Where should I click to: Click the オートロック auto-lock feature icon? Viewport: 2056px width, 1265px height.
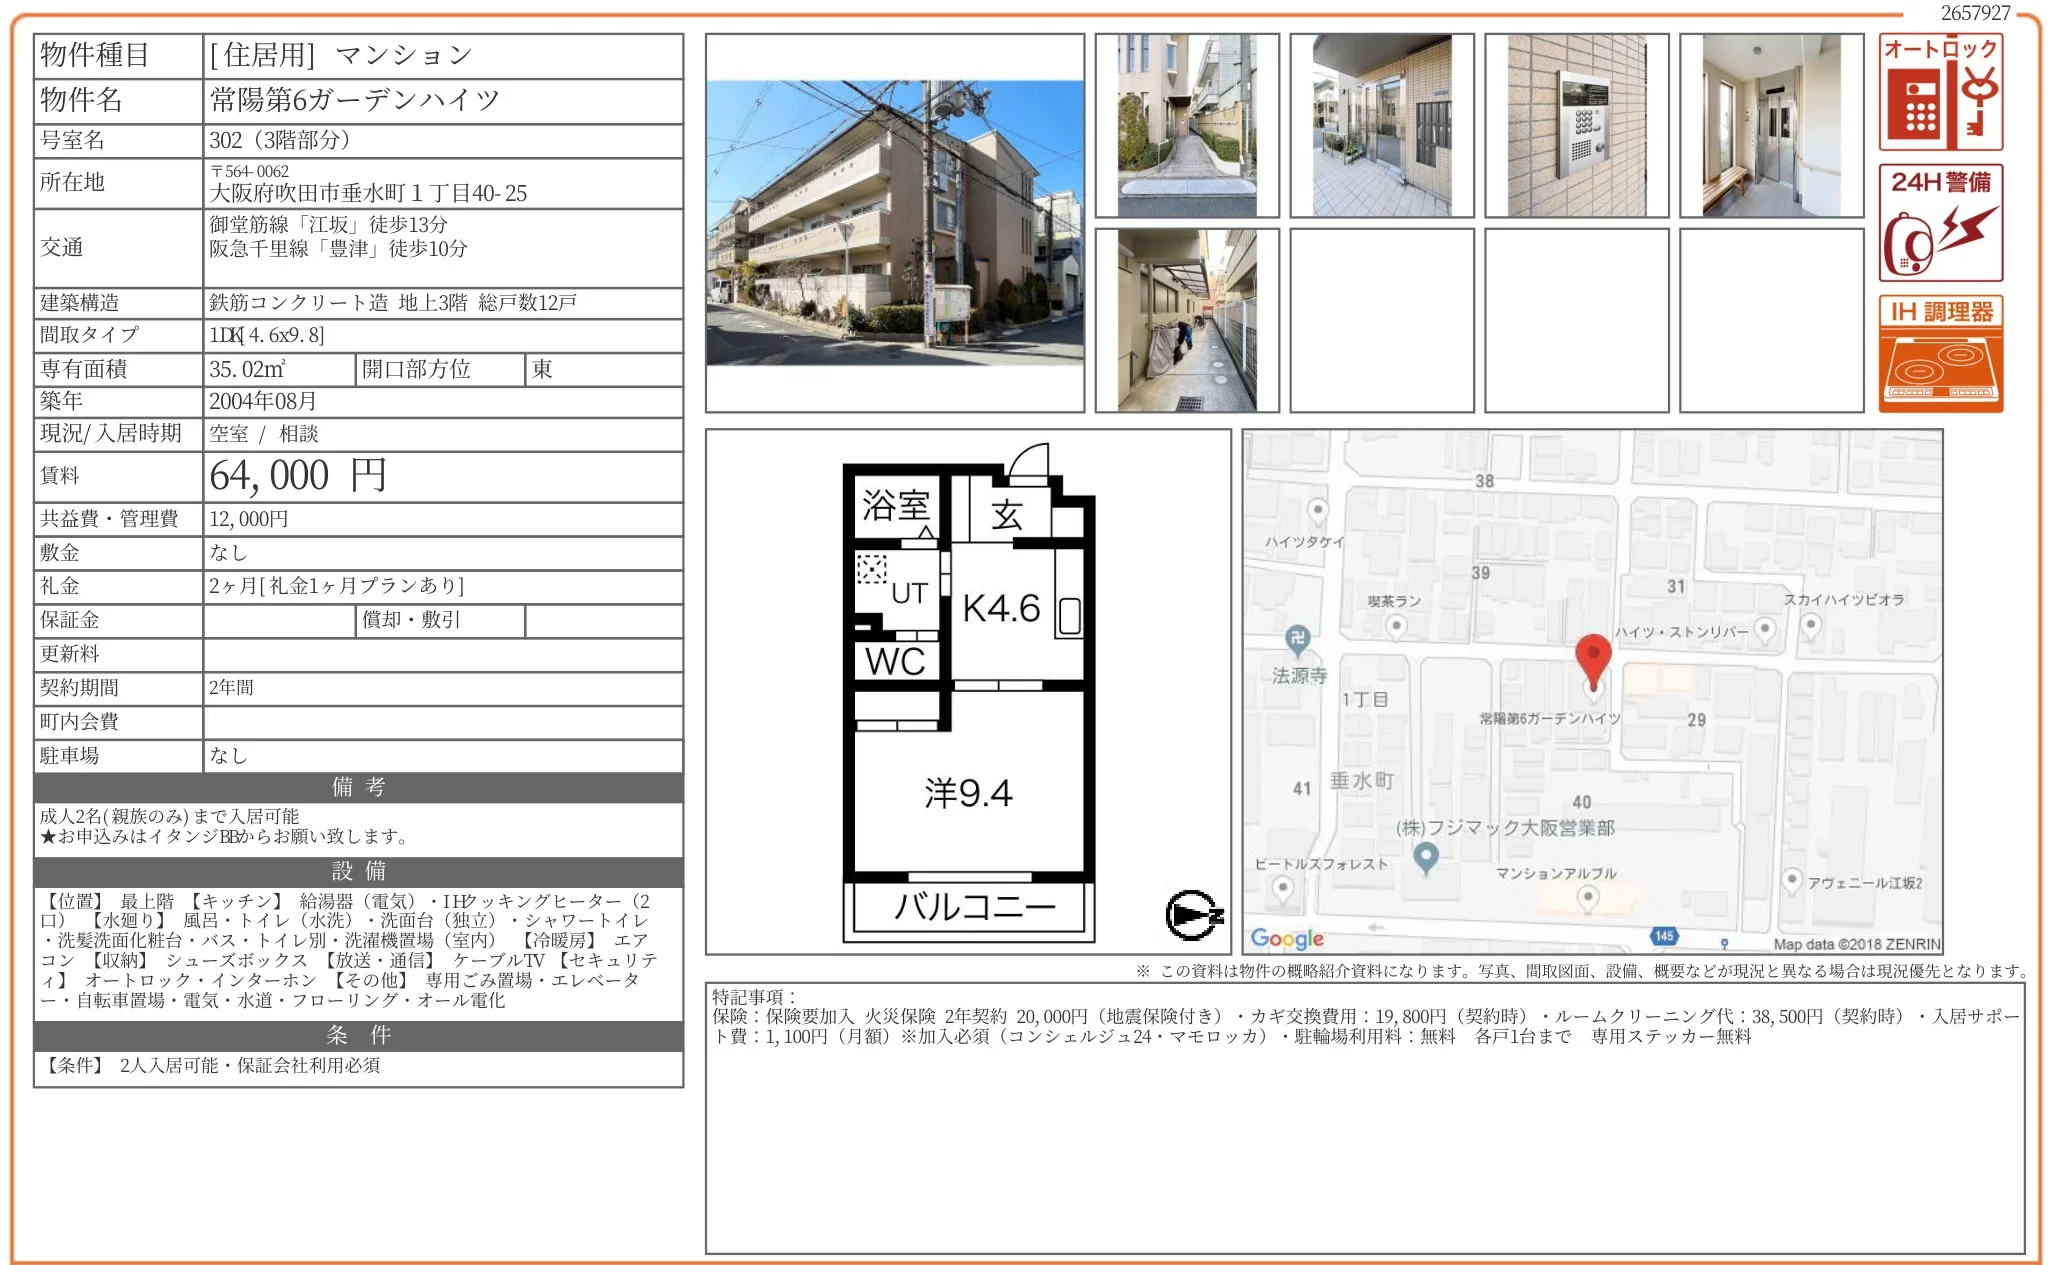(x=1940, y=92)
